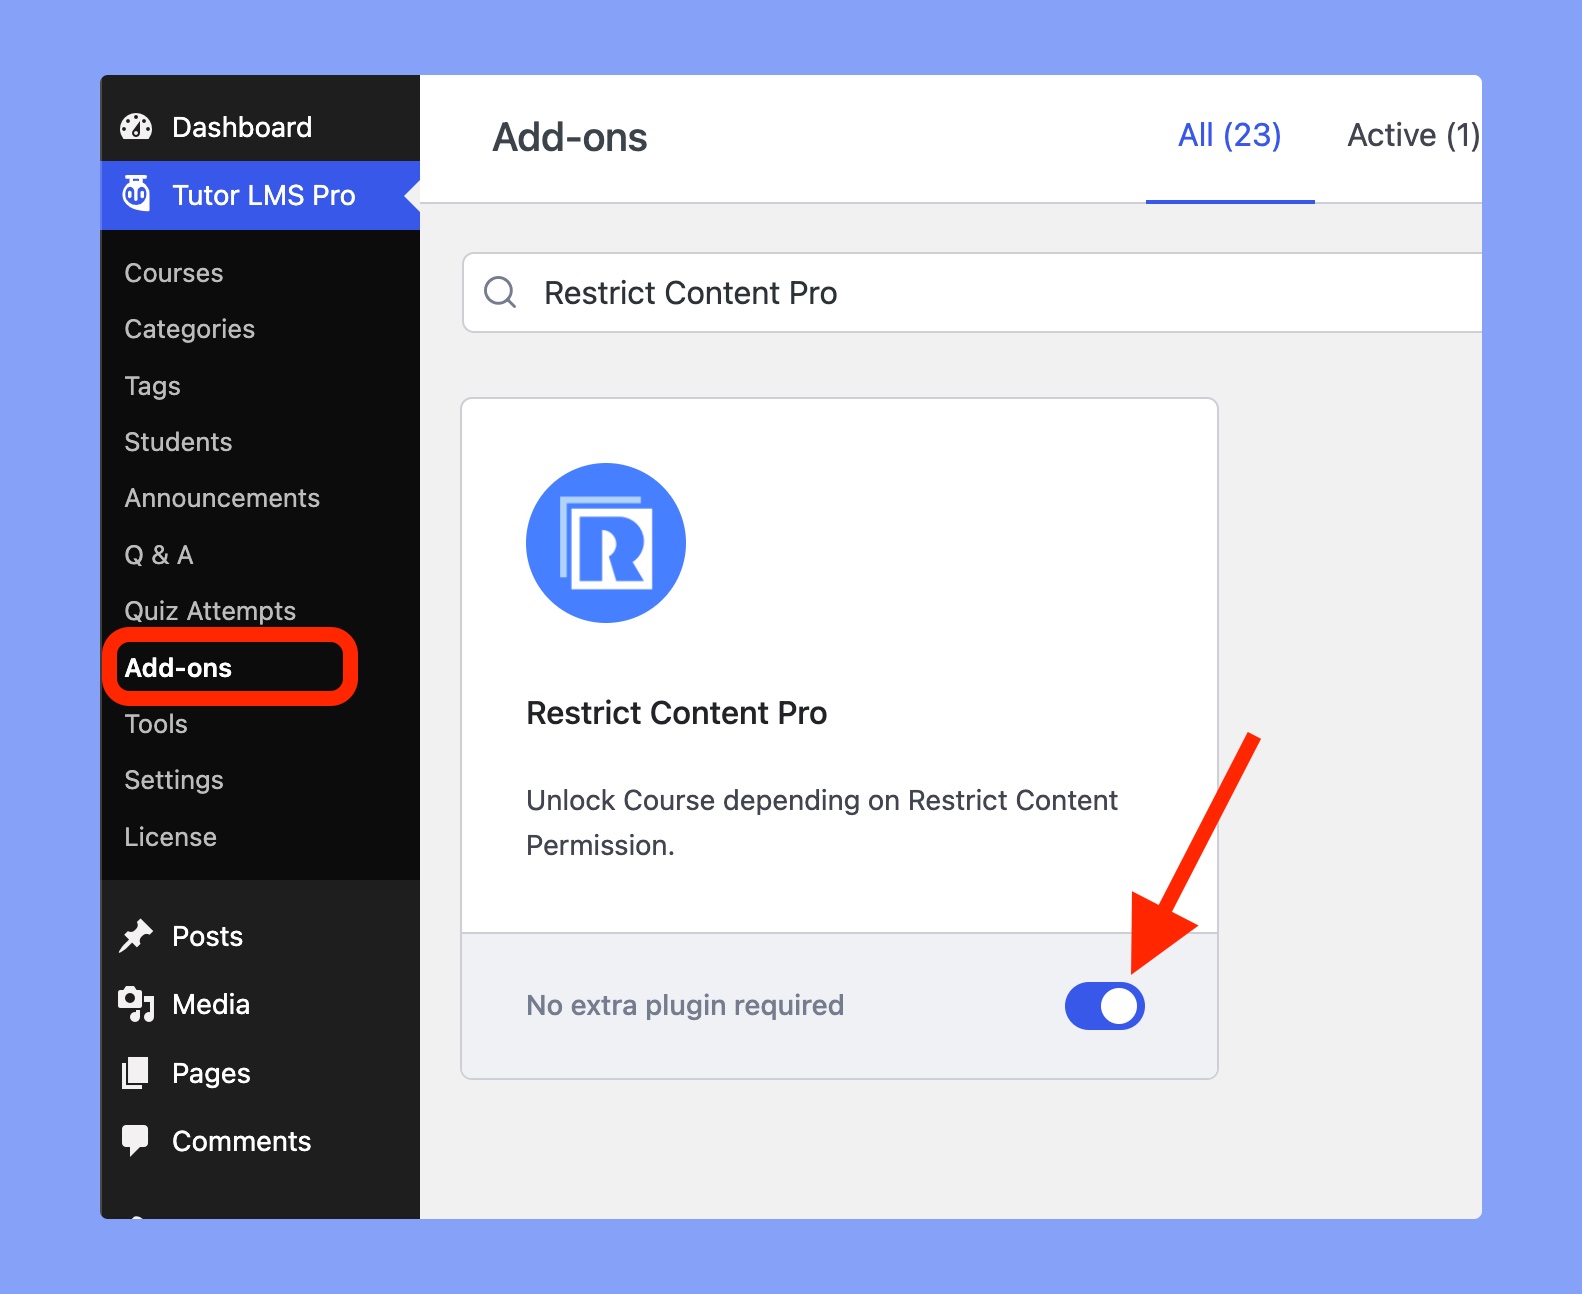Select Add-ons in the sidebar

coord(178,668)
